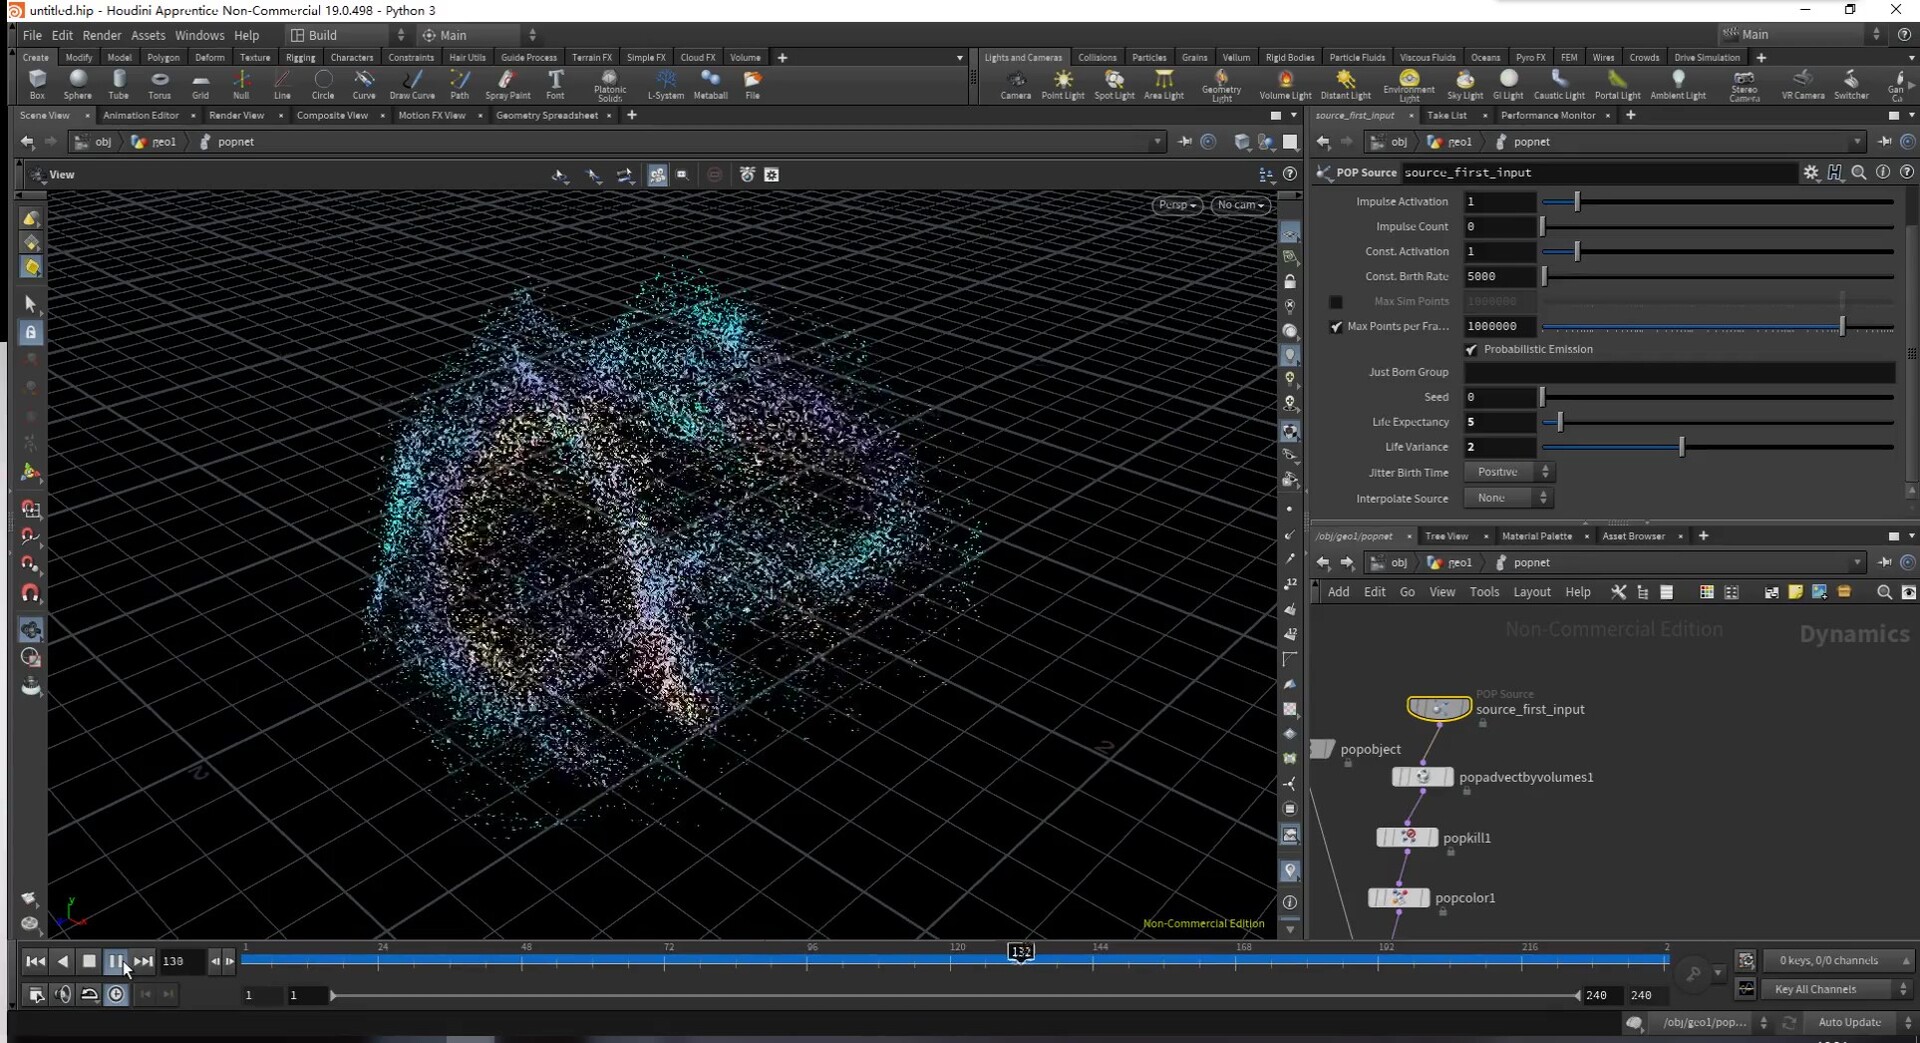Click the Layout menu in network editor
Screen dimensions: 1920x1043
1531,592
